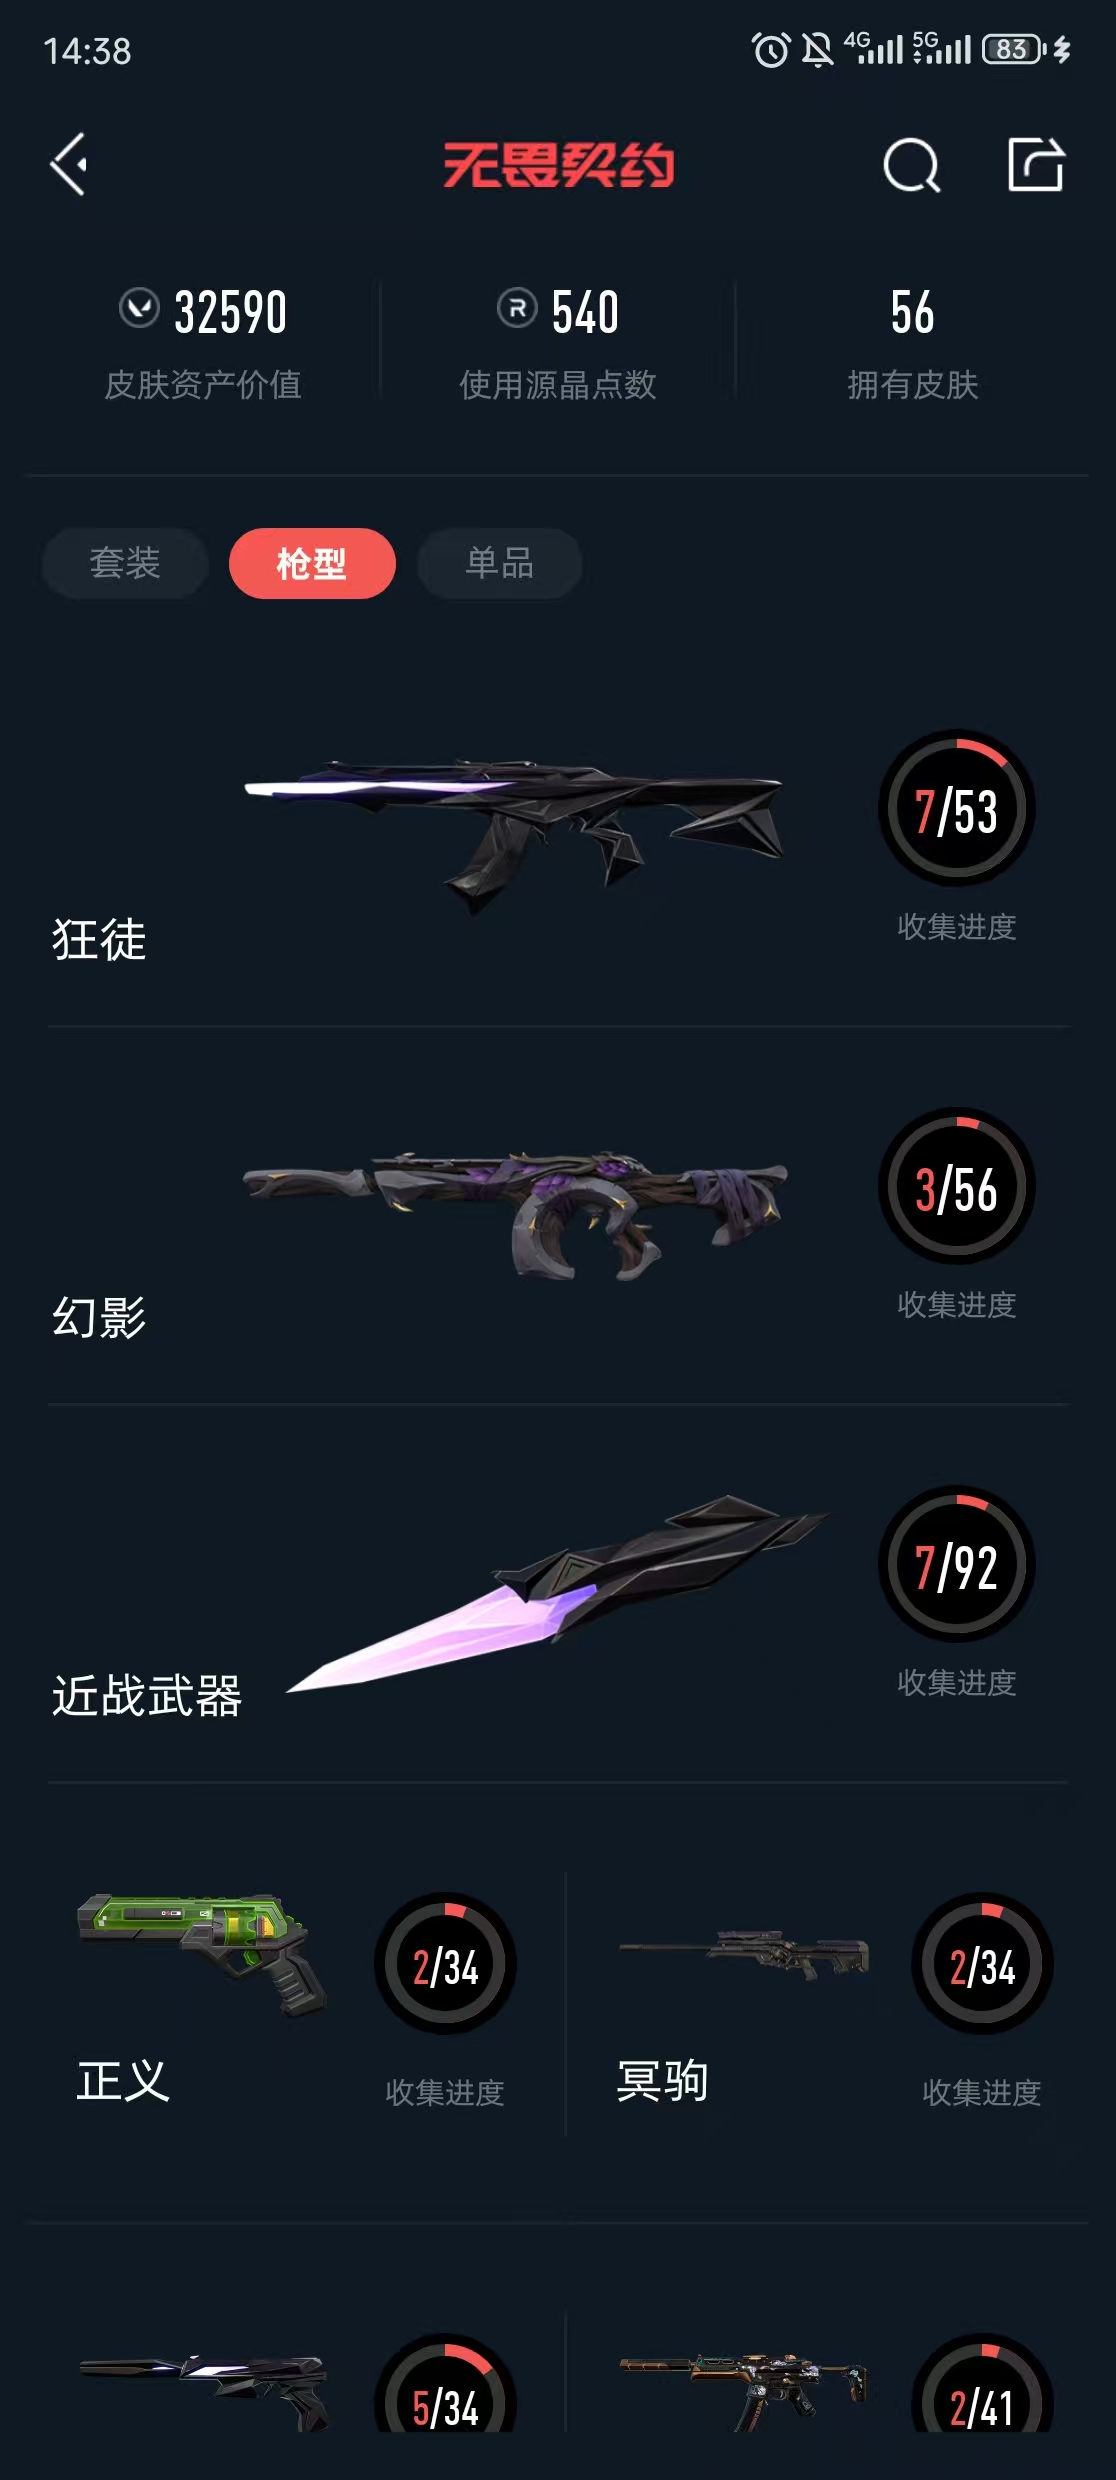Switch to the 套装 tab
The height and width of the screenshot is (2480, 1116).
tap(125, 563)
